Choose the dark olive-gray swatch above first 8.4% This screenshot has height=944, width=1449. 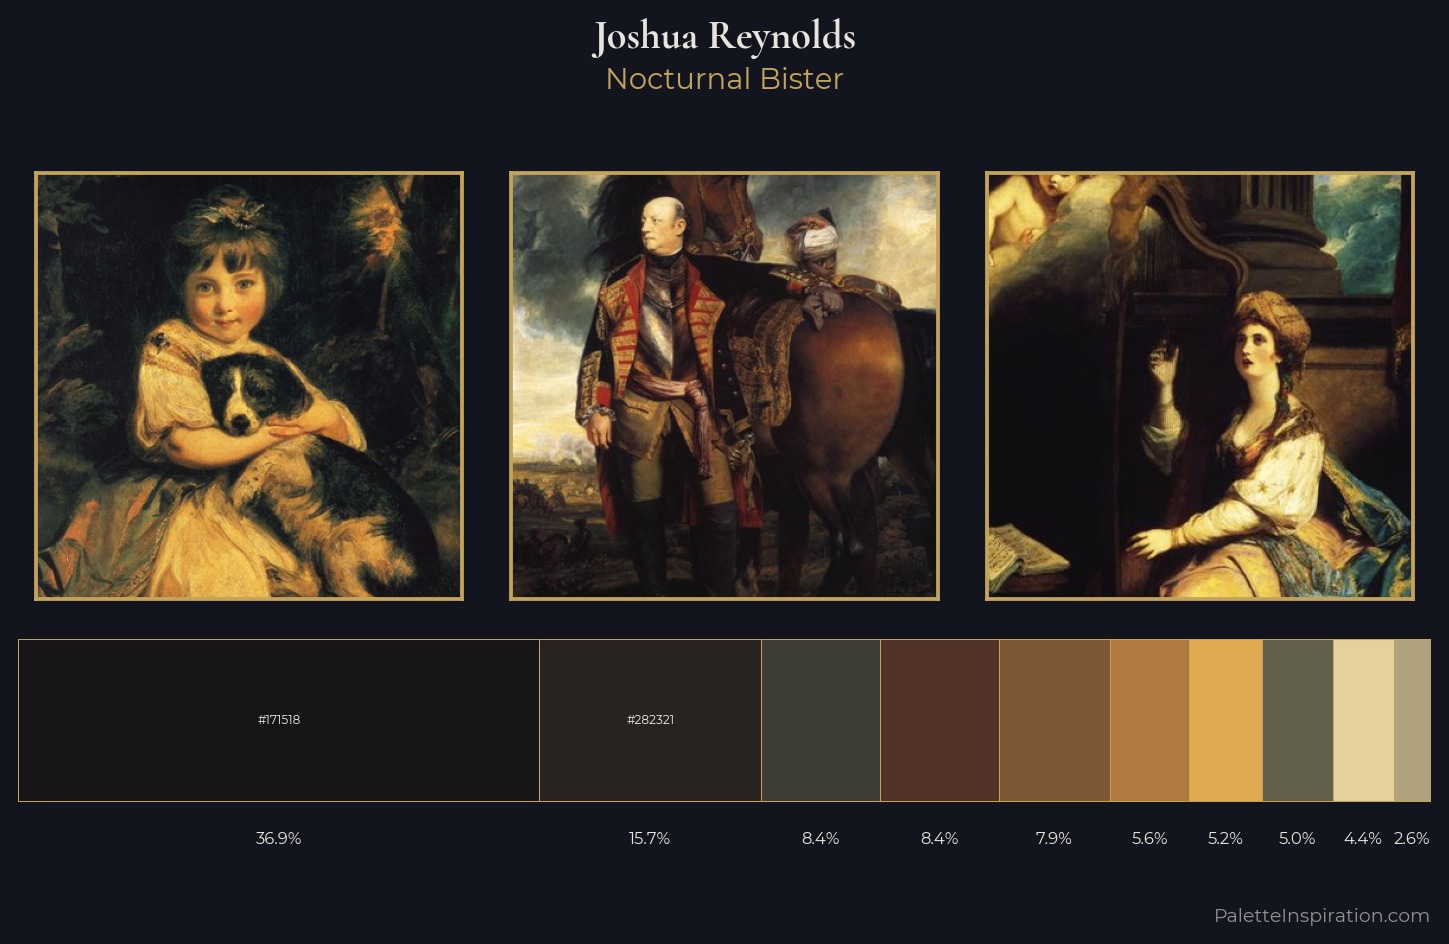[821, 720]
